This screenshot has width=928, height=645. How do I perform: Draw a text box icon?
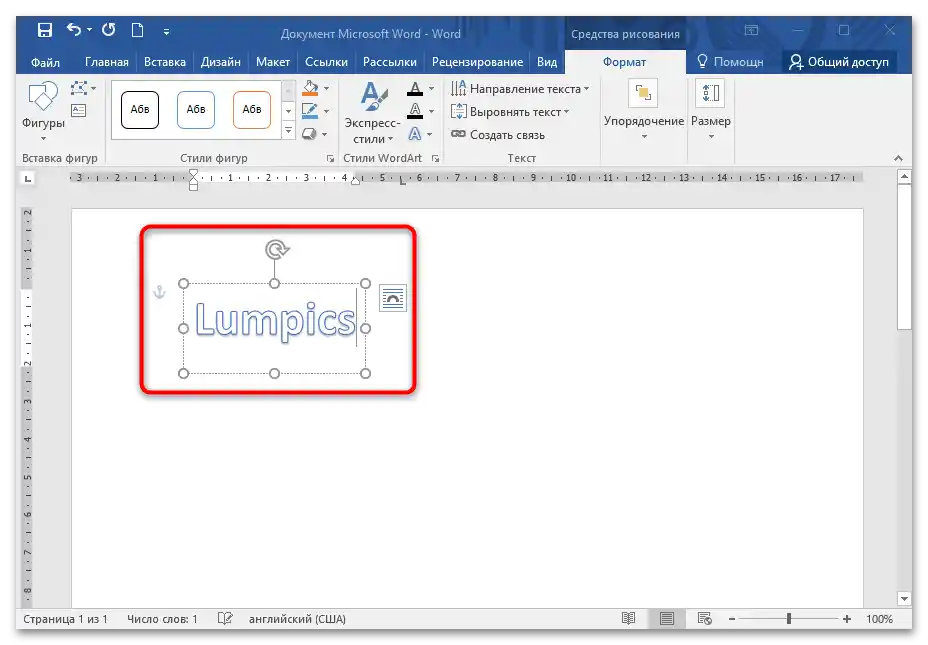click(x=78, y=110)
